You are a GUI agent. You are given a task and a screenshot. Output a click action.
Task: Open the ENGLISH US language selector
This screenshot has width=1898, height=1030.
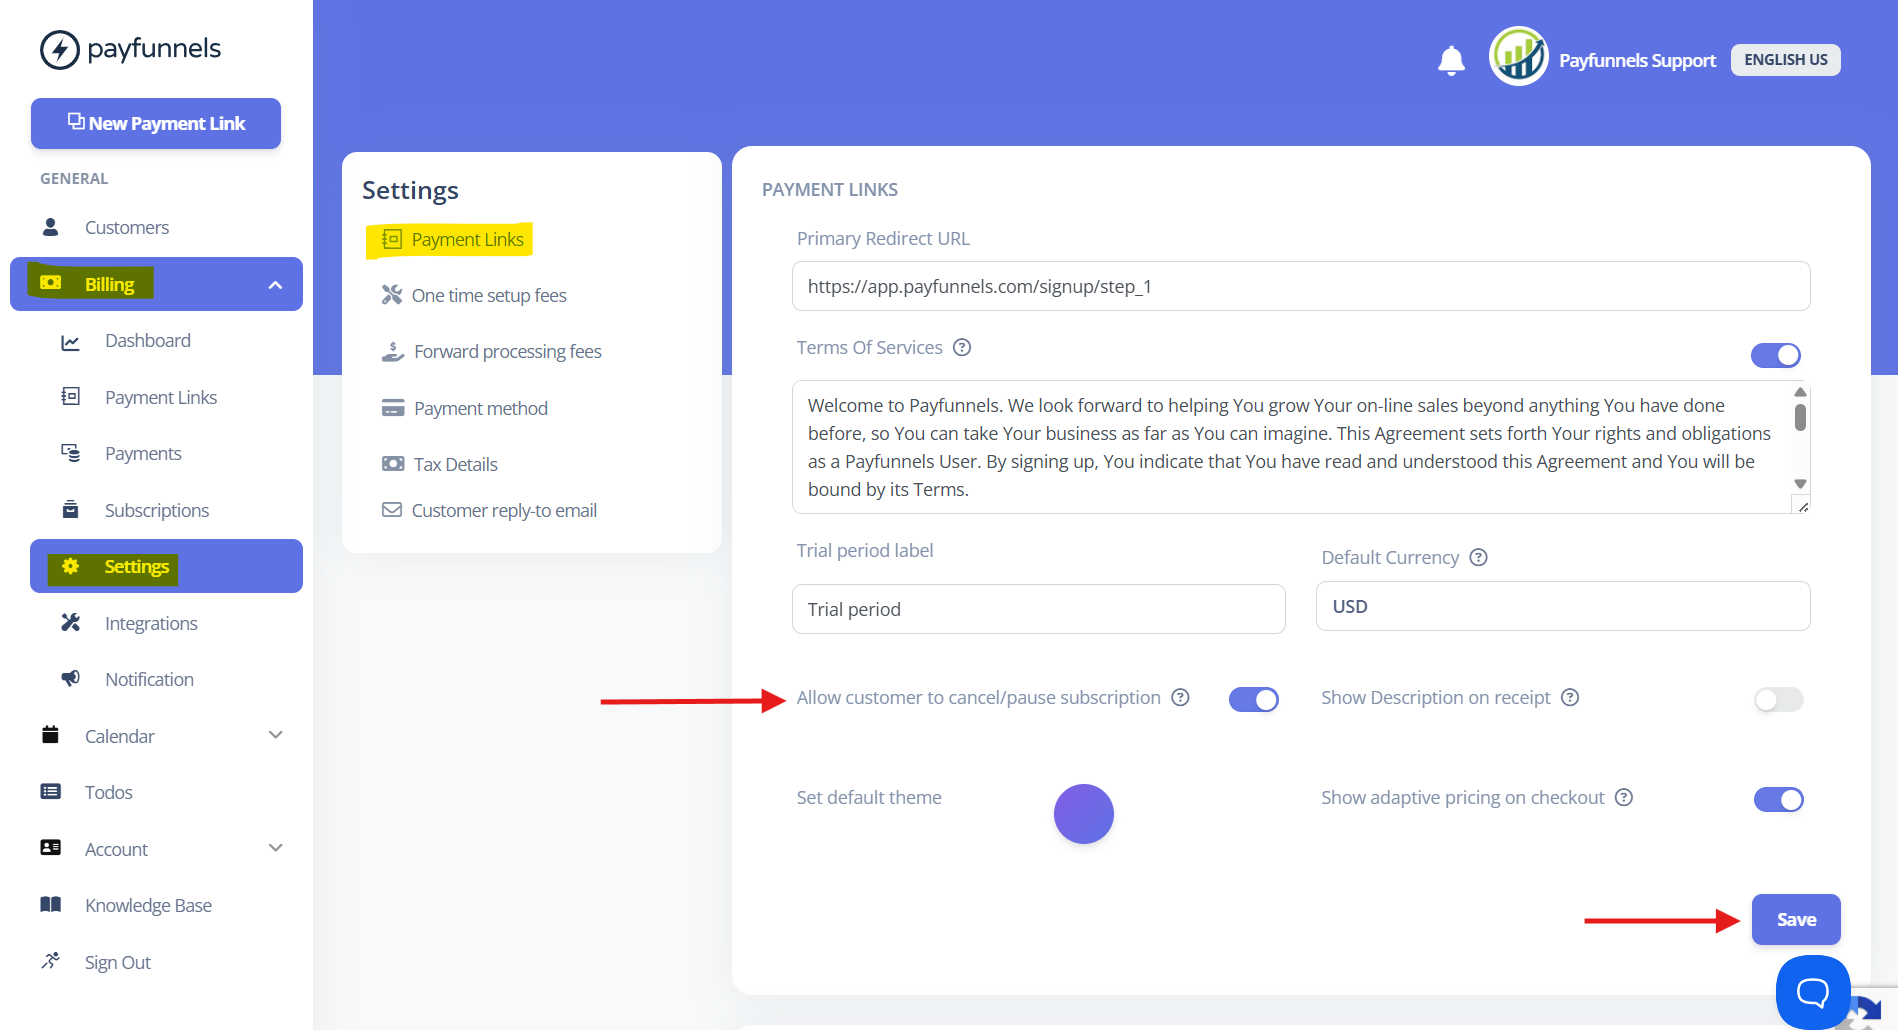pyautogui.click(x=1786, y=60)
